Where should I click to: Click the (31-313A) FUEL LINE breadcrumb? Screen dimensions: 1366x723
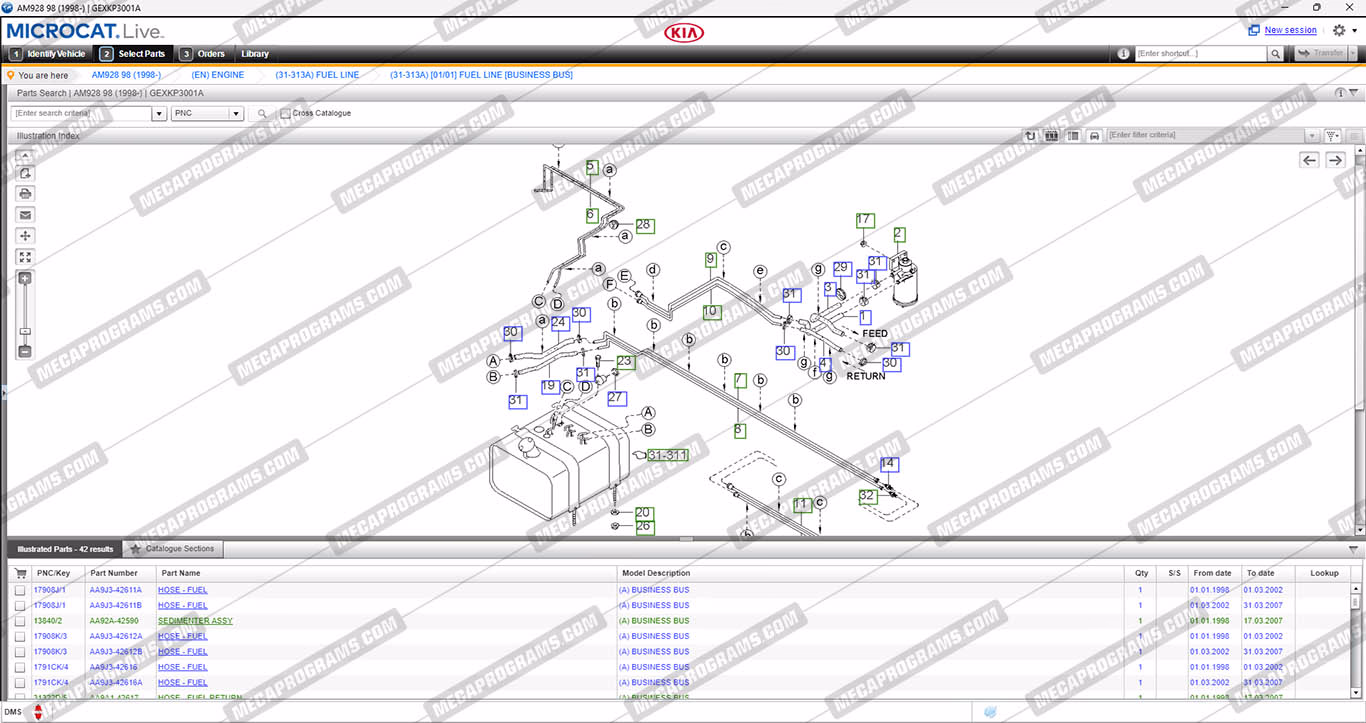click(x=317, y=75)
